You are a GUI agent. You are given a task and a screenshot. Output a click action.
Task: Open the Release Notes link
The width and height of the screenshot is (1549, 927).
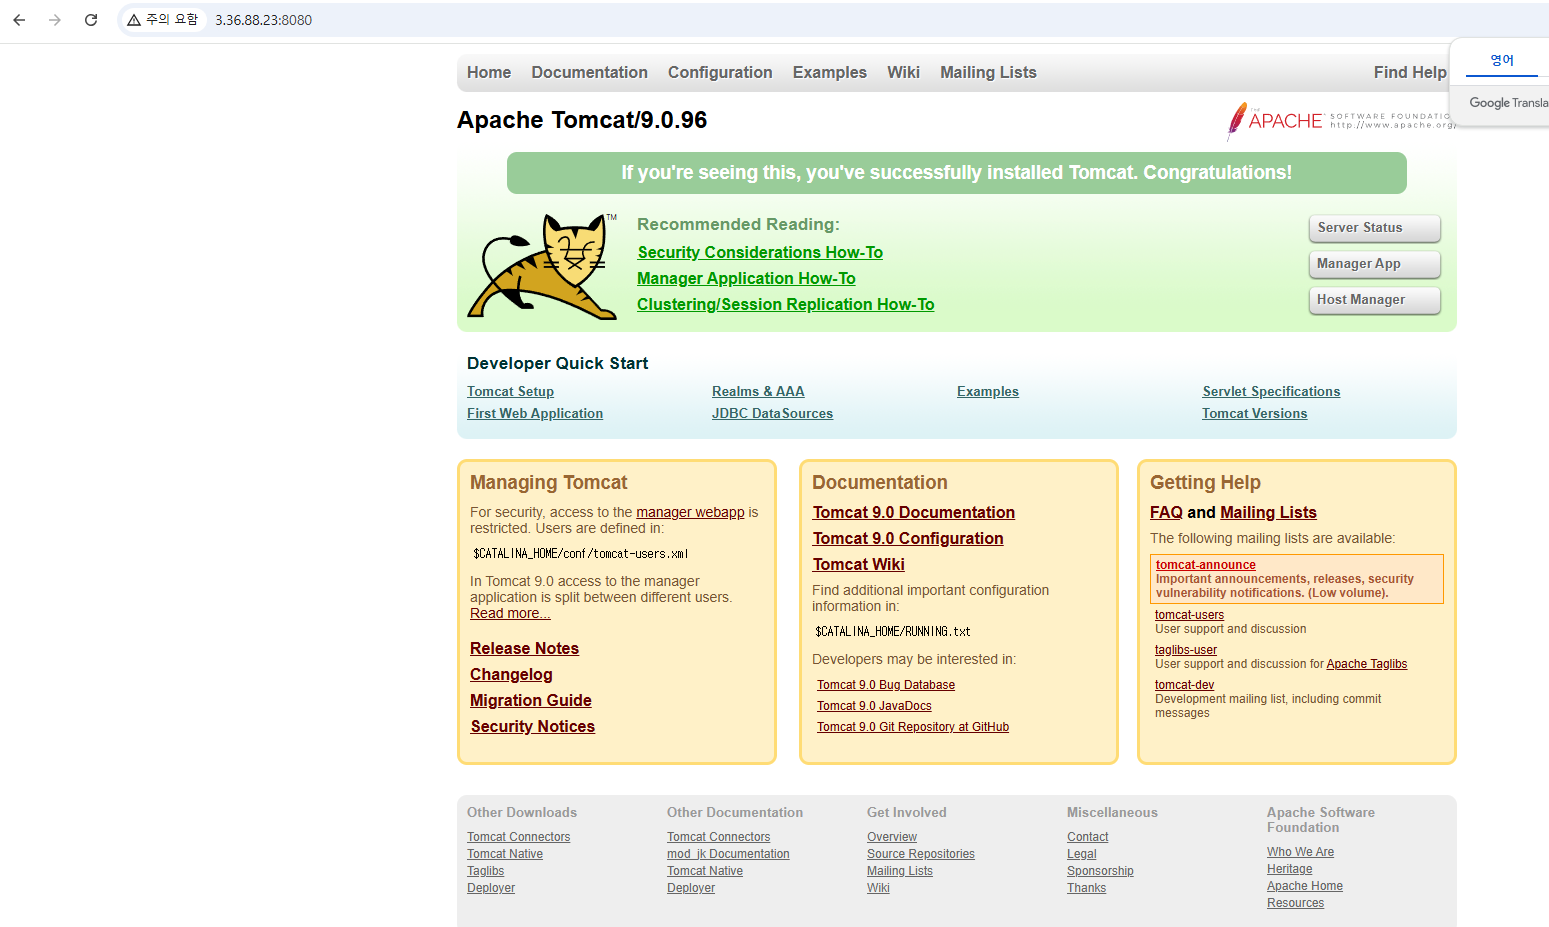point(524,648)
